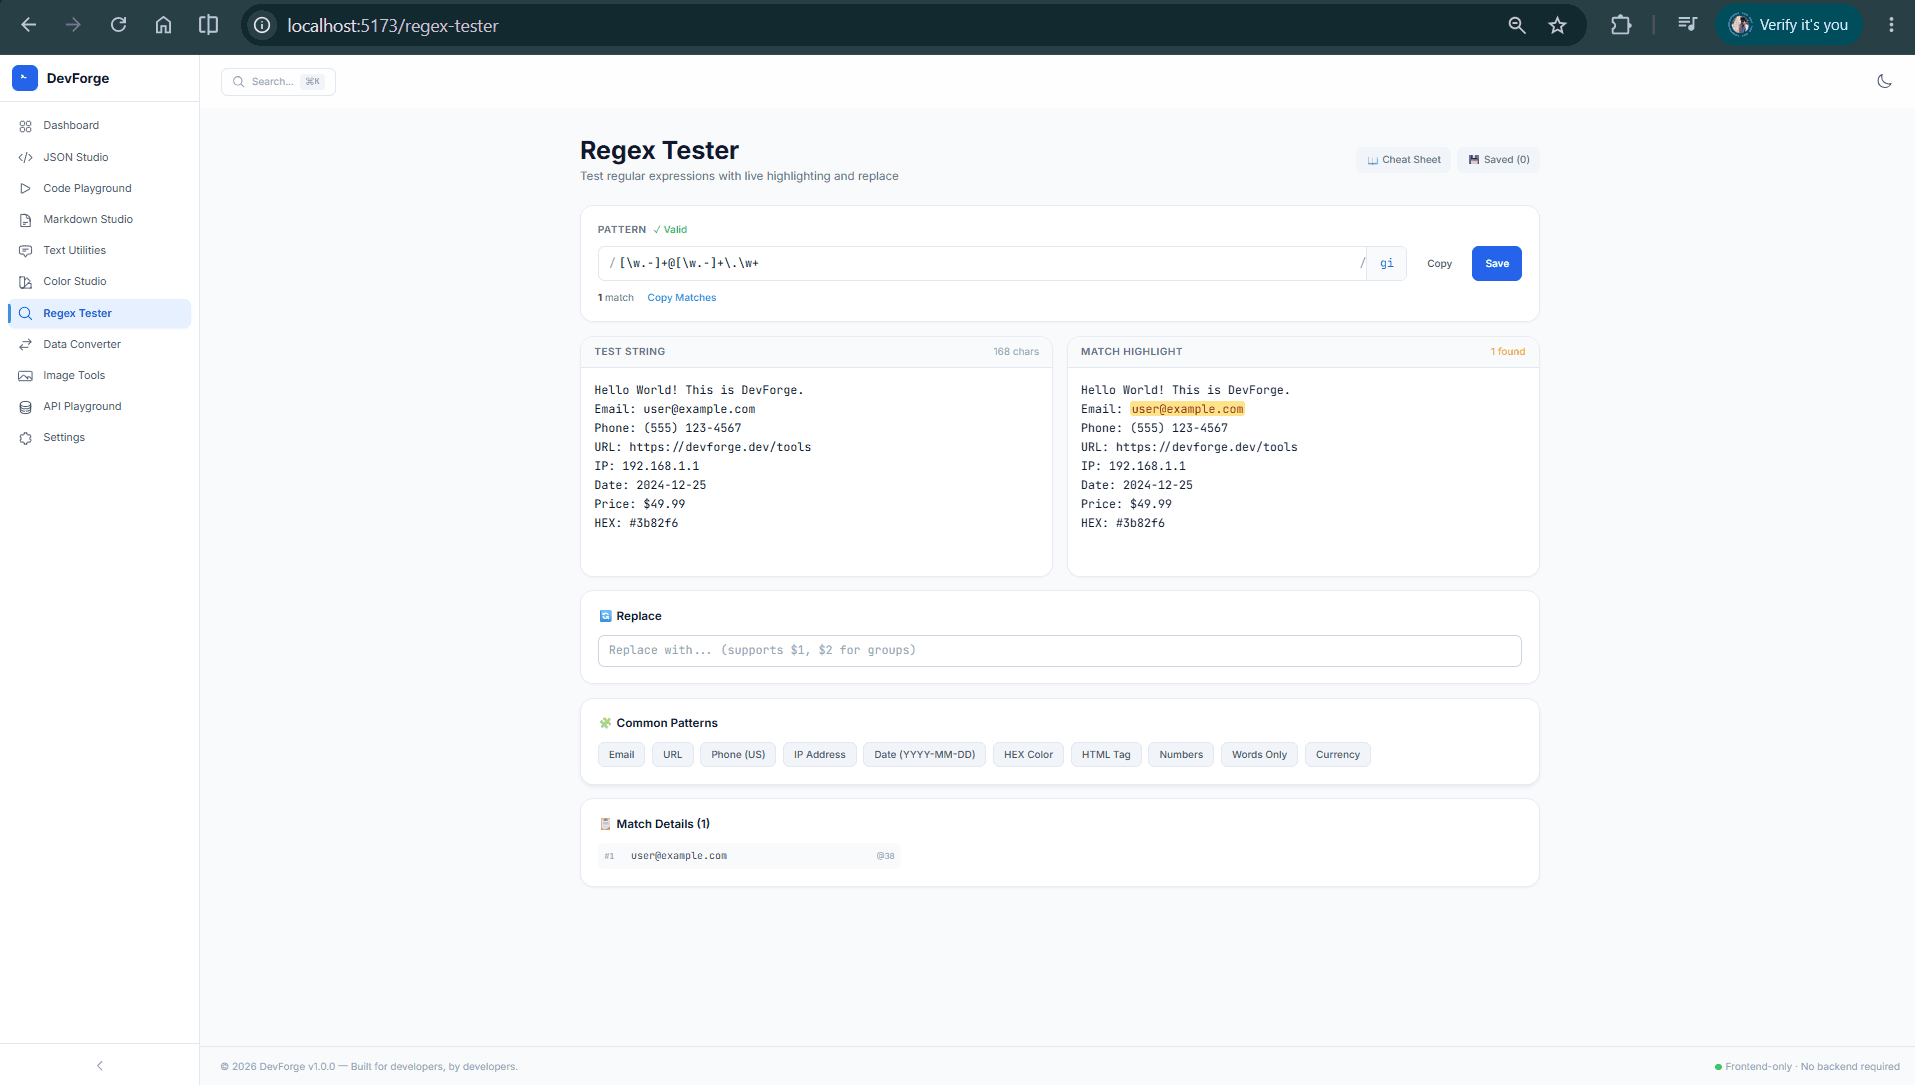1915x1085 pixels.
Task: Apply the HTML Tag pattern
Action: 1106,755
